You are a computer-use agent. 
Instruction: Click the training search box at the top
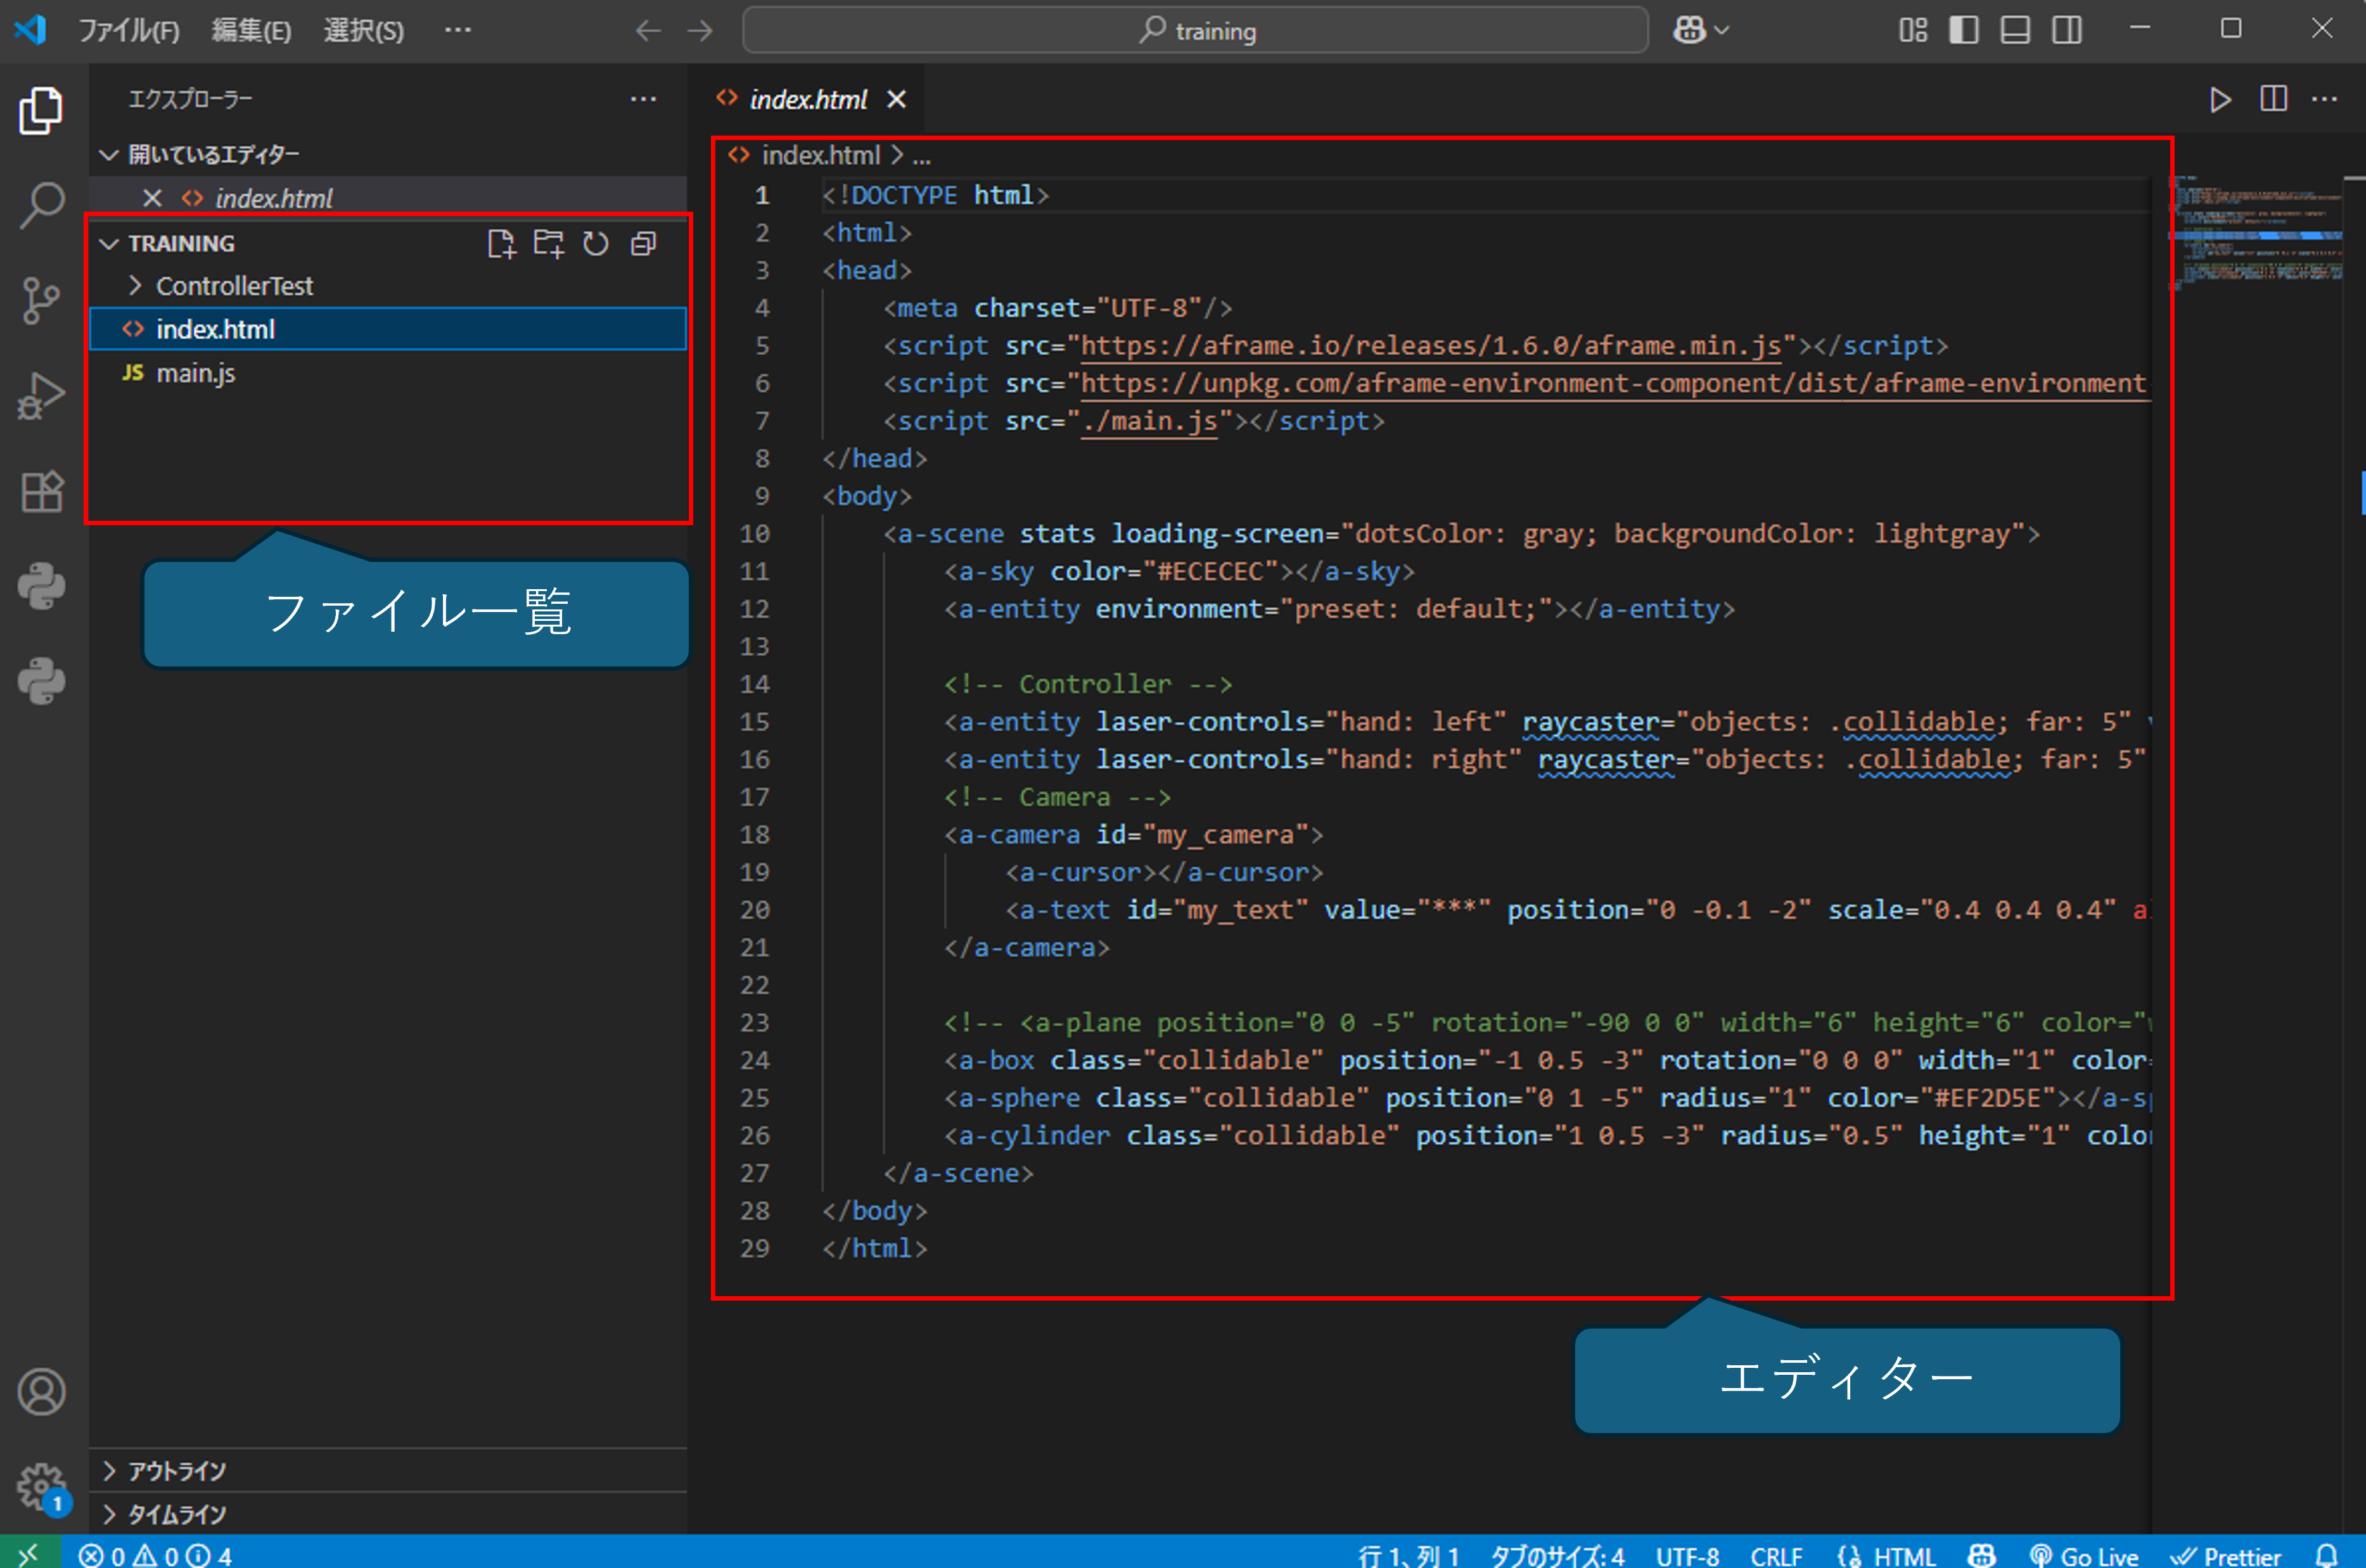pos(1195,29)
